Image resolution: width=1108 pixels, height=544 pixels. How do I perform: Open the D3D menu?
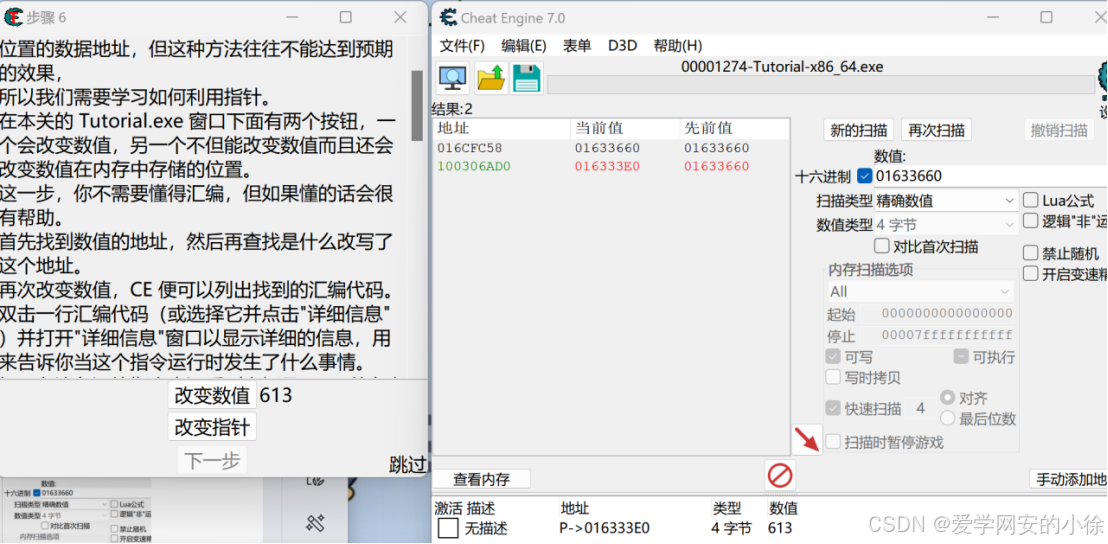point(623,46)
